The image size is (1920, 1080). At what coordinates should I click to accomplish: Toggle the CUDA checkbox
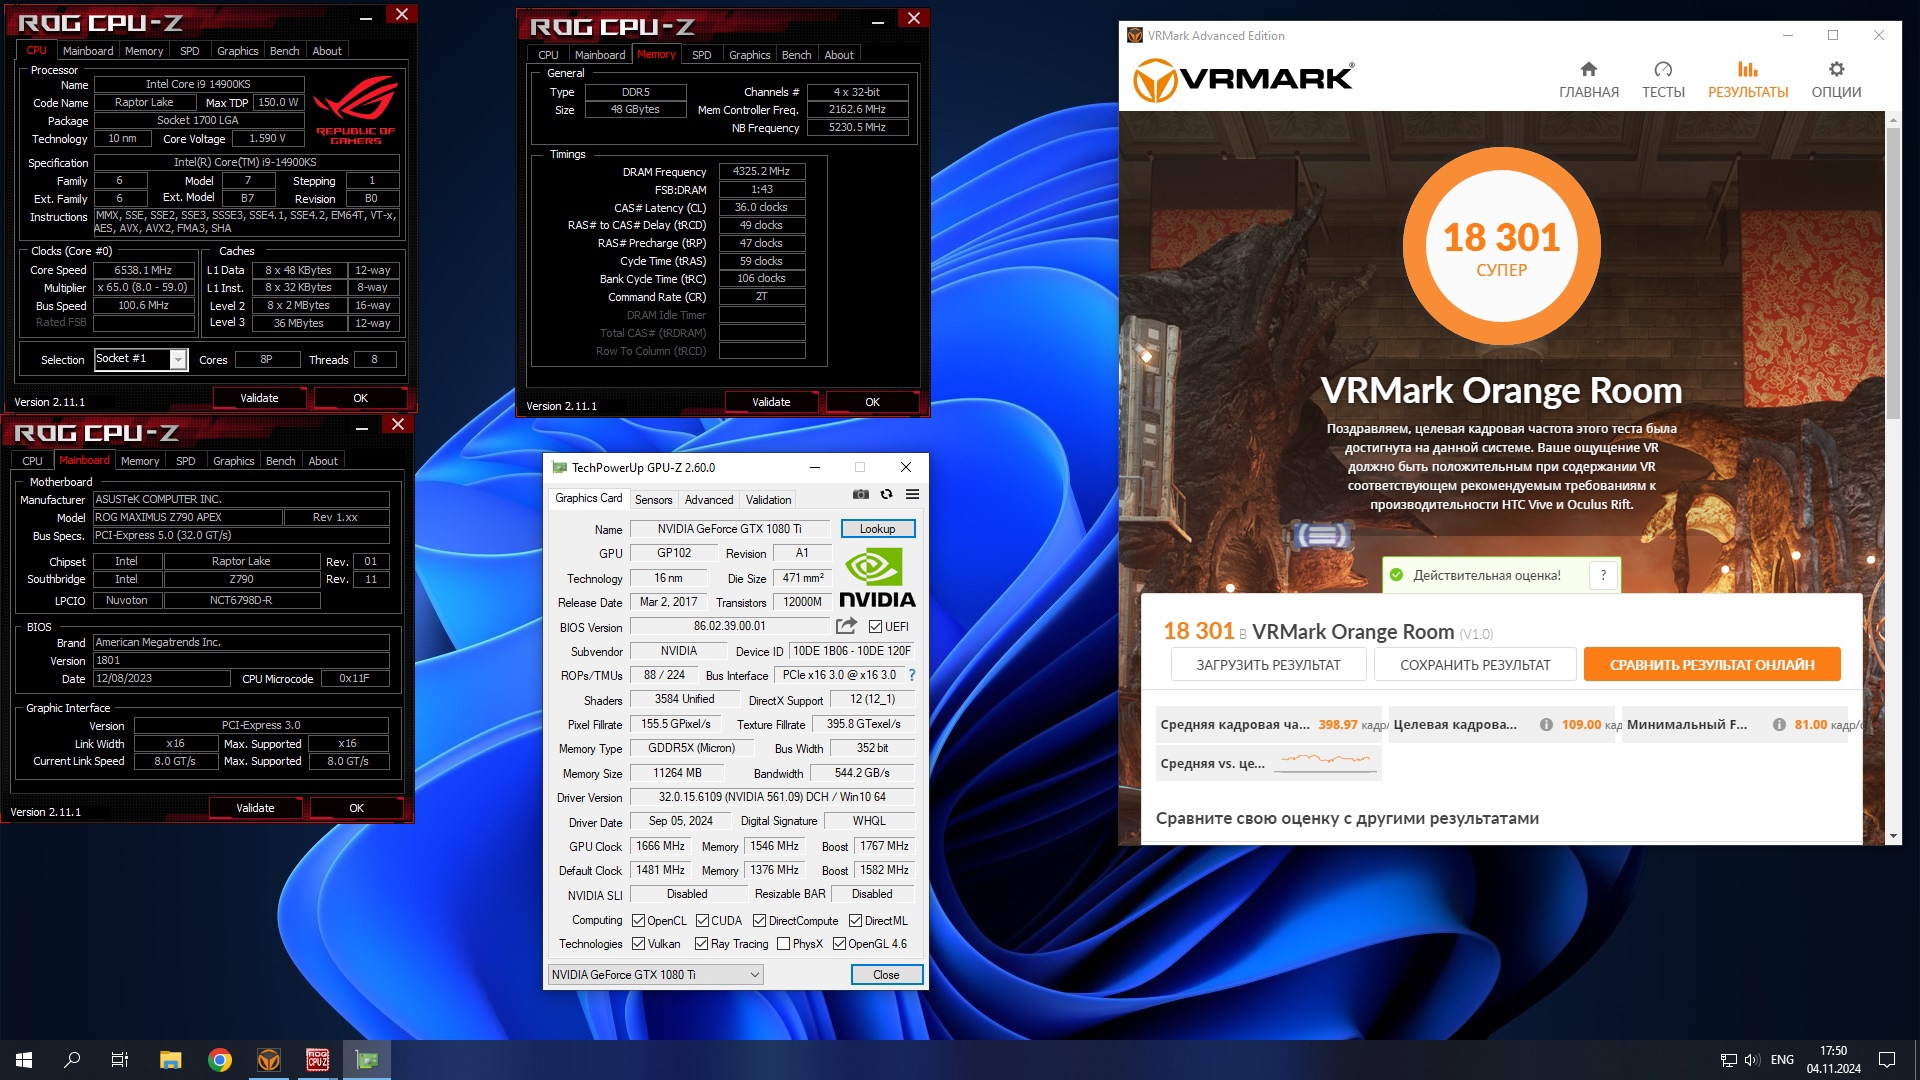coord(702,921)
